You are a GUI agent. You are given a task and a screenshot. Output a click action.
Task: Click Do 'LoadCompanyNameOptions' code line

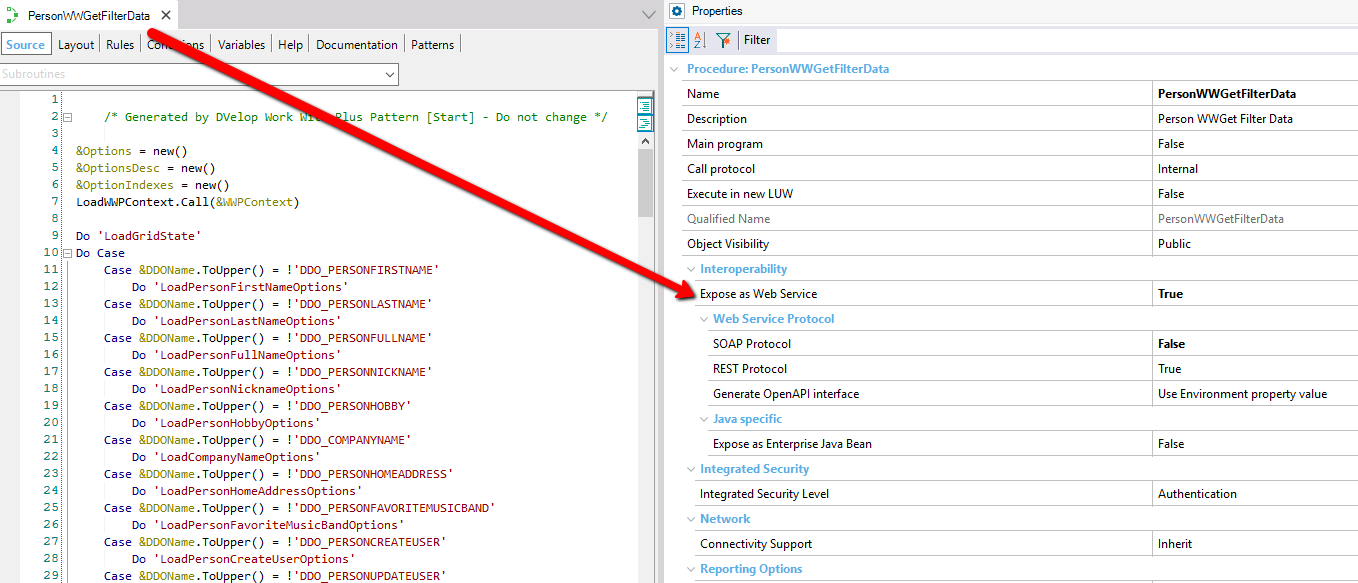[226, 457]
